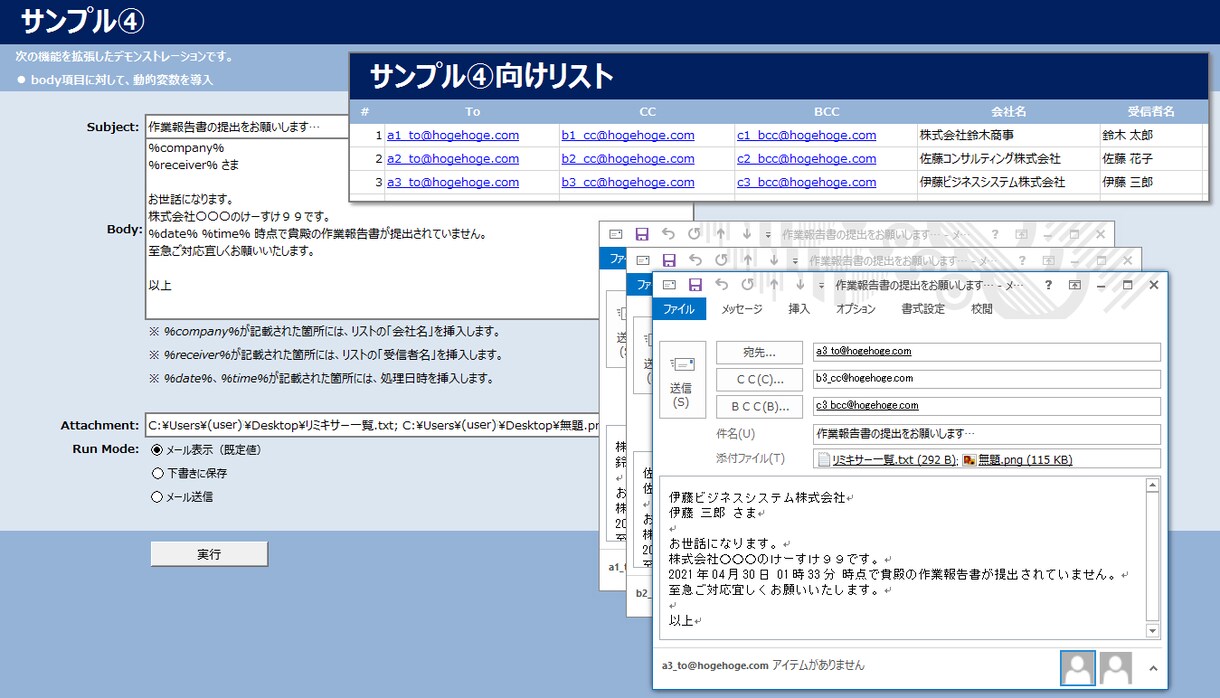Click the mail body scrollbar down arrow
1220x698 pixels.
(1152, 631)
